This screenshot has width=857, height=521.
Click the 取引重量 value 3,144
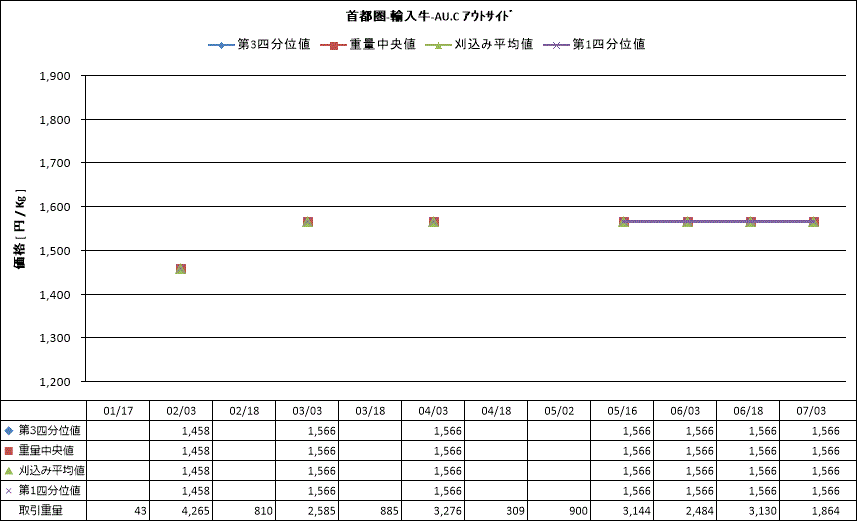point(637,511)
